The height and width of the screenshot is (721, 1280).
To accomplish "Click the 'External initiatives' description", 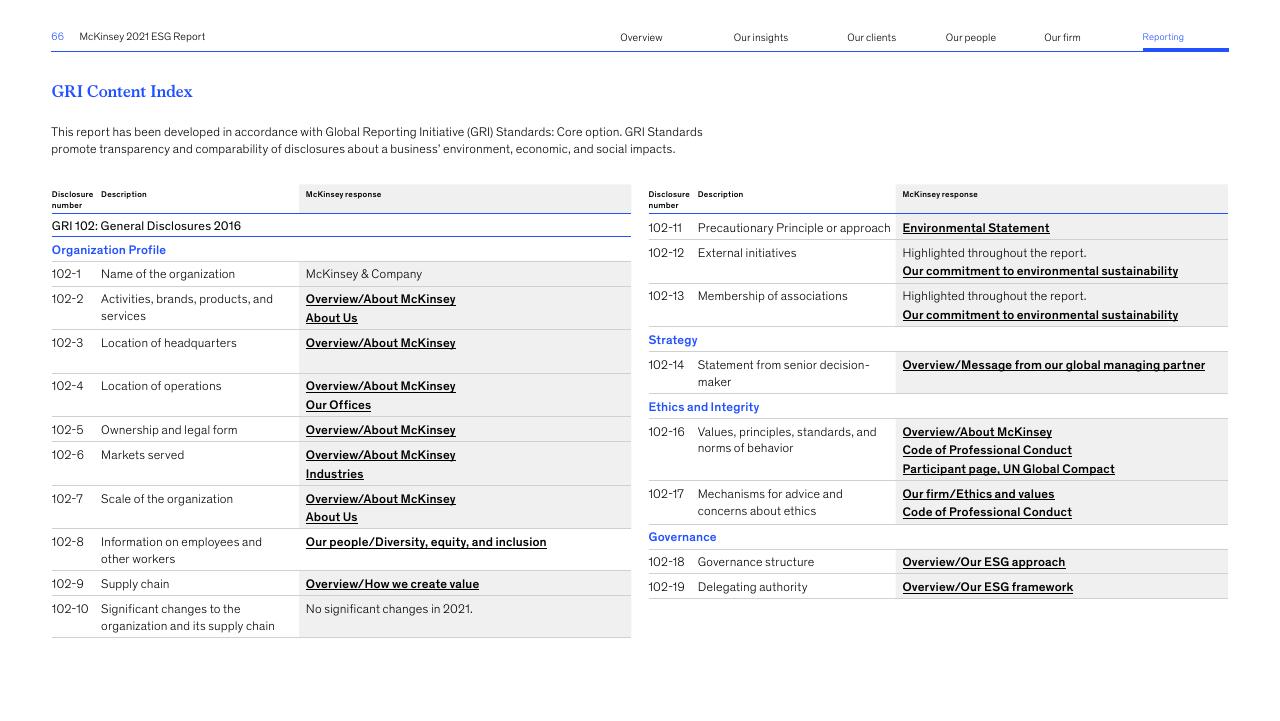I will [747, 253].
